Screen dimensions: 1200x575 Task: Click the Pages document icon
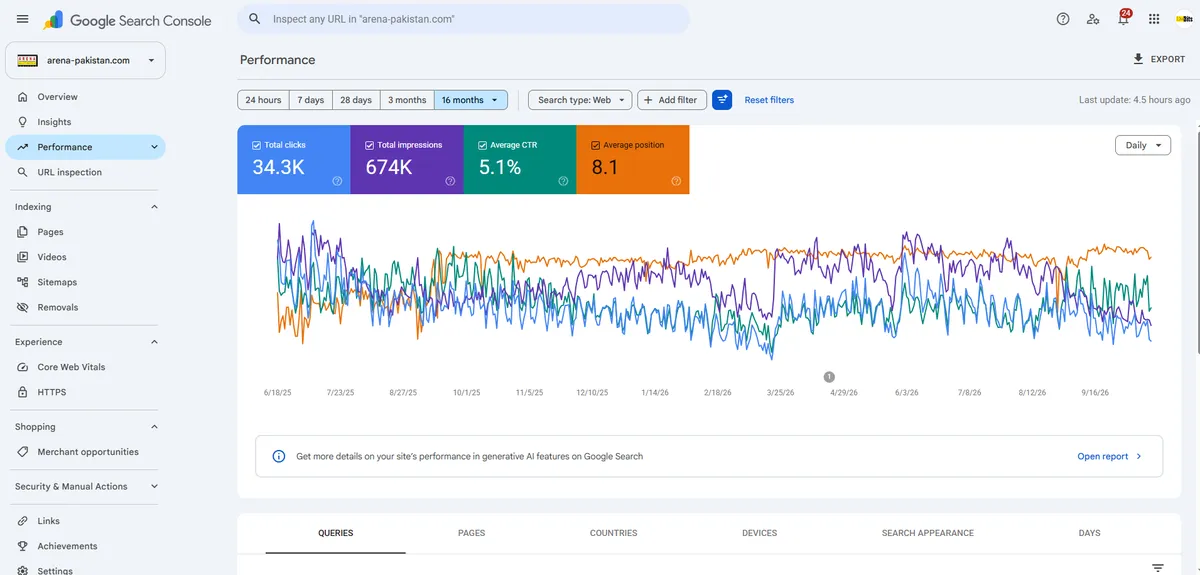[x=23, y=232]
